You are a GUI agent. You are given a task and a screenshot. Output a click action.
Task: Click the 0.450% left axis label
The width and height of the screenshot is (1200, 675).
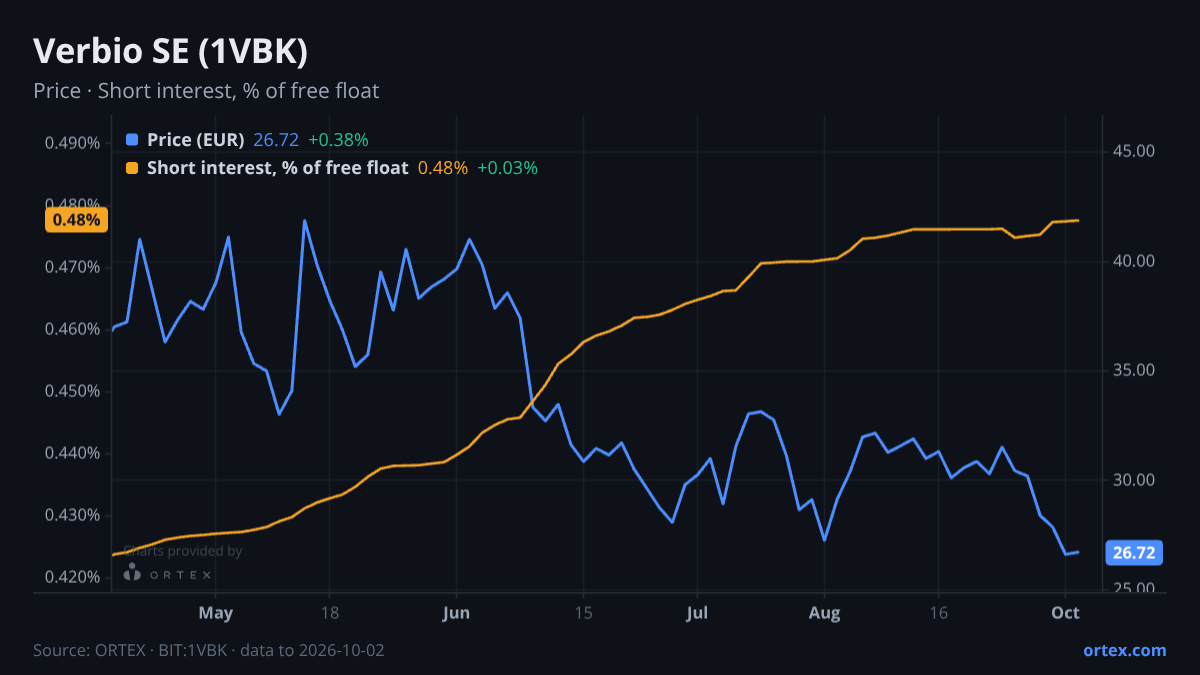72,391
